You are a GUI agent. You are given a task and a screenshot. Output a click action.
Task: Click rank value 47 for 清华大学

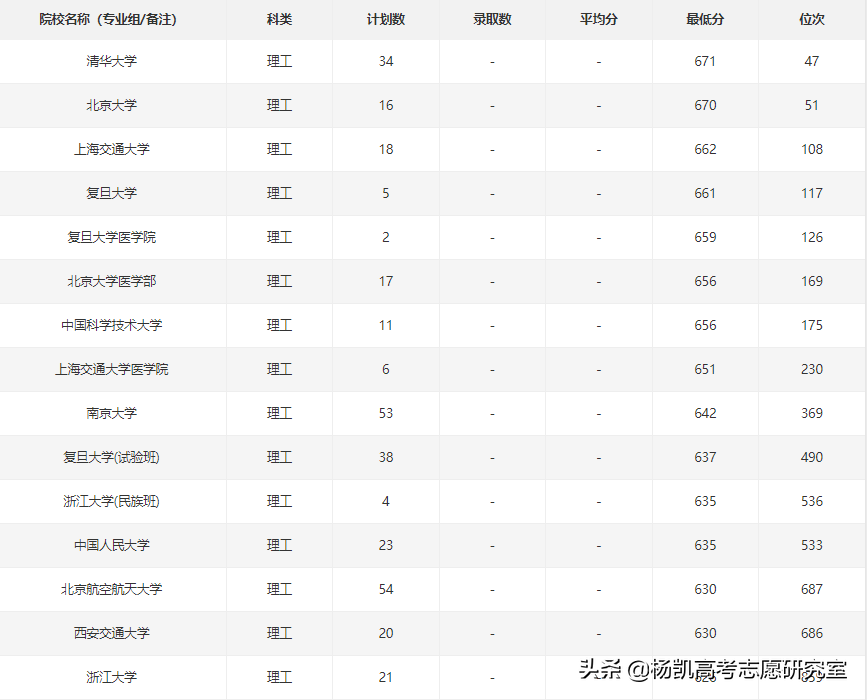tap(812, 61)
